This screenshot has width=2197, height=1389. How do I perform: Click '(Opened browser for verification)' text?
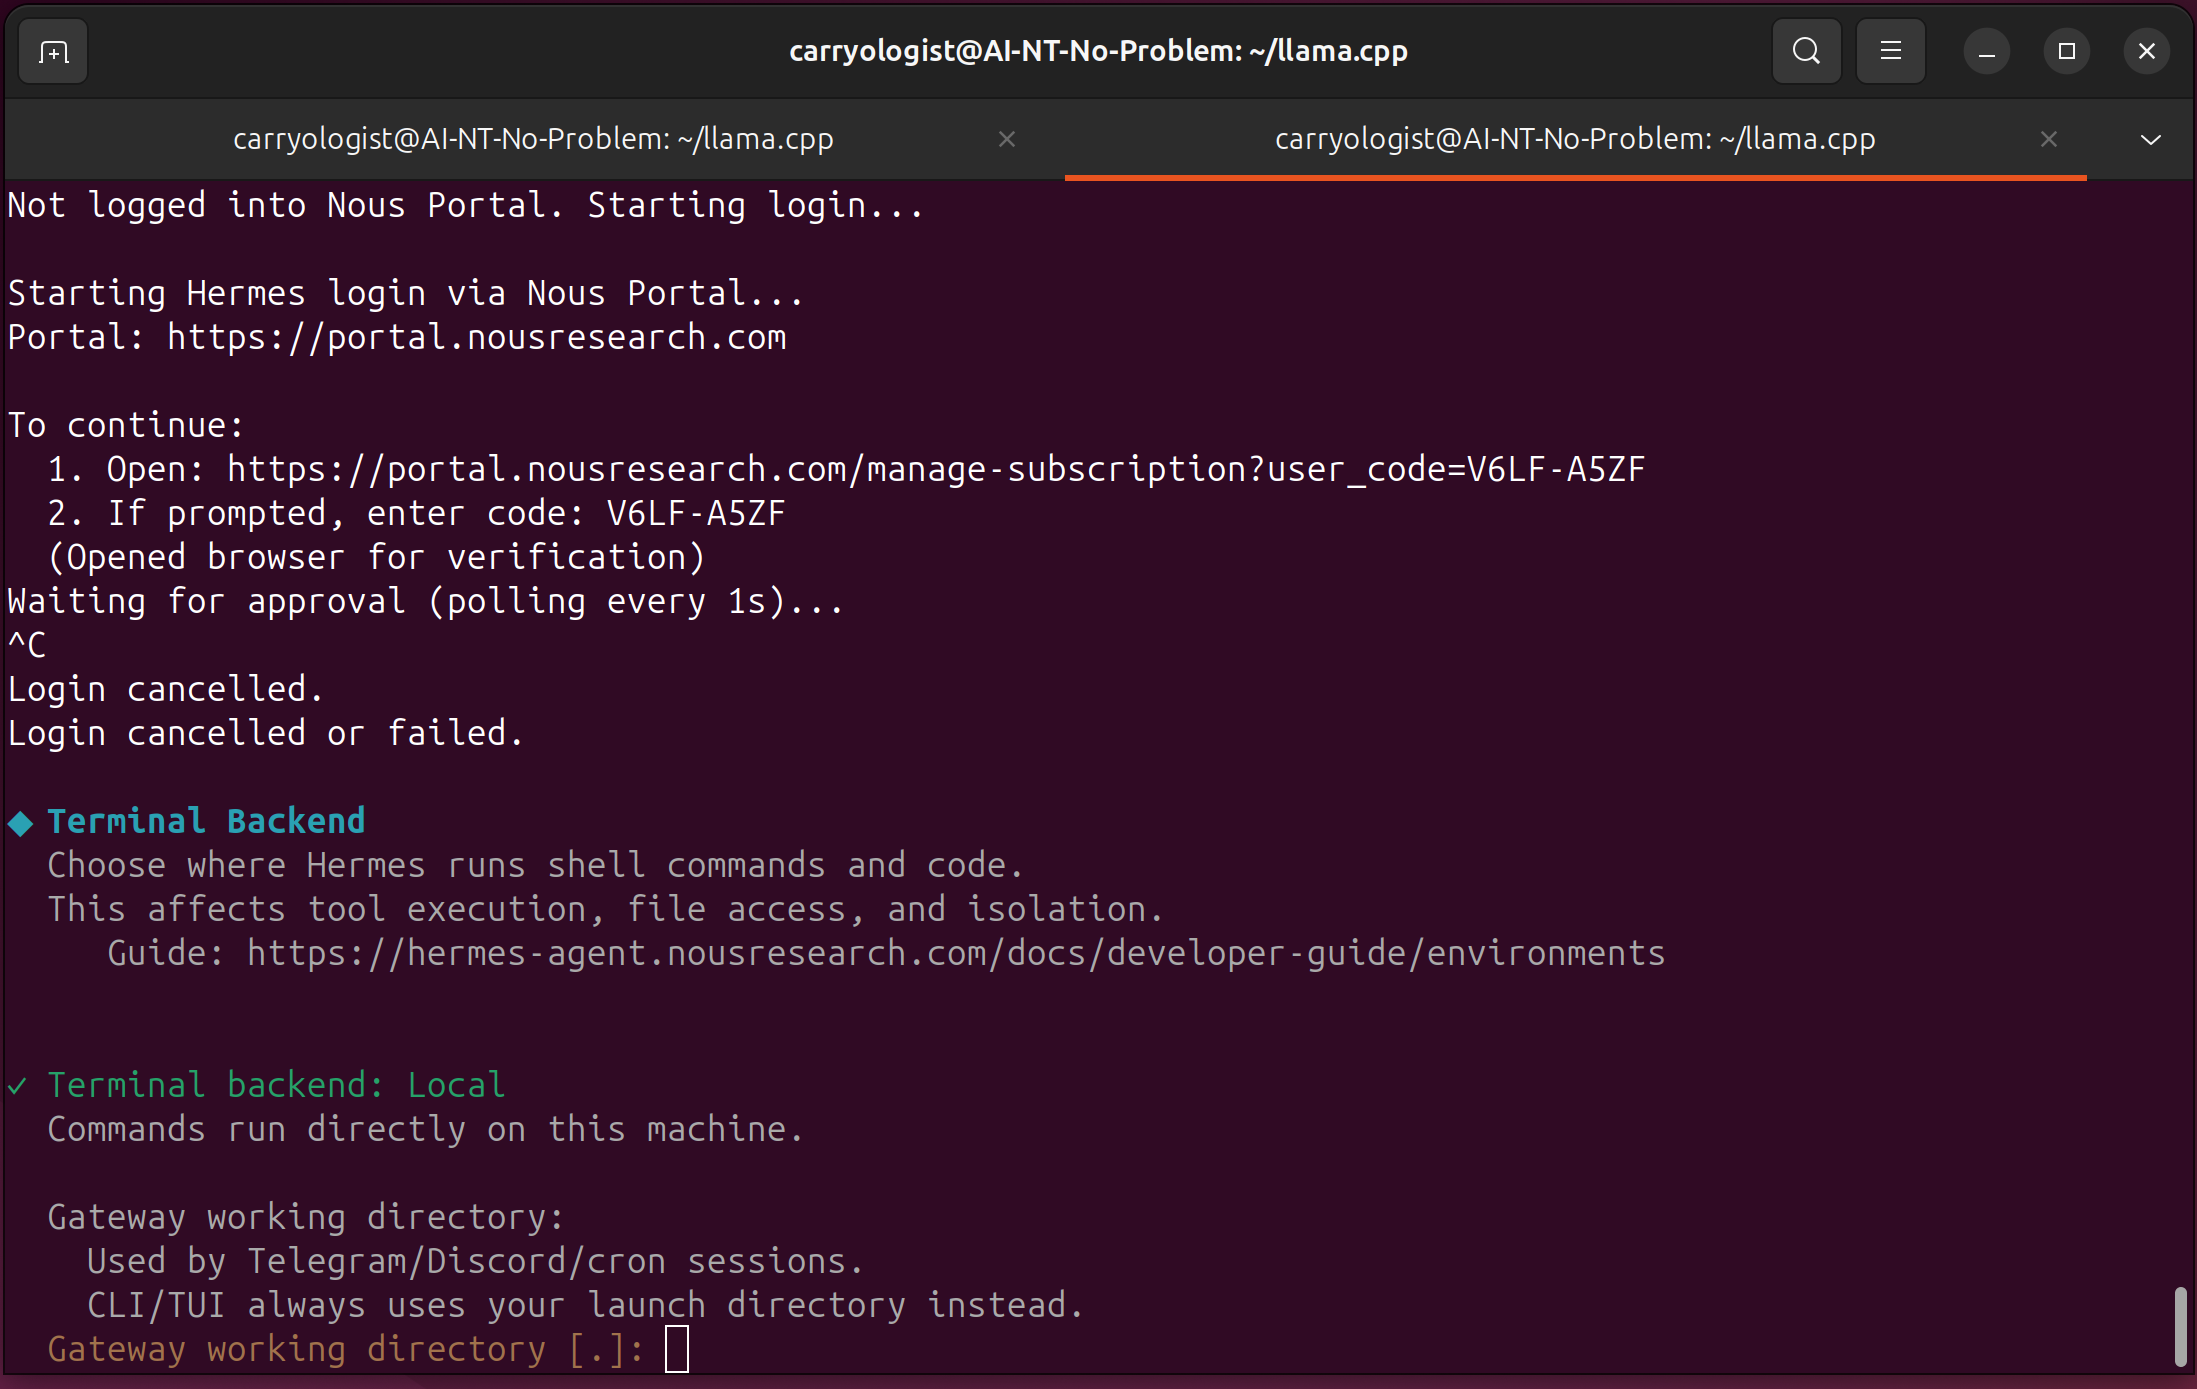coord(376,558)
